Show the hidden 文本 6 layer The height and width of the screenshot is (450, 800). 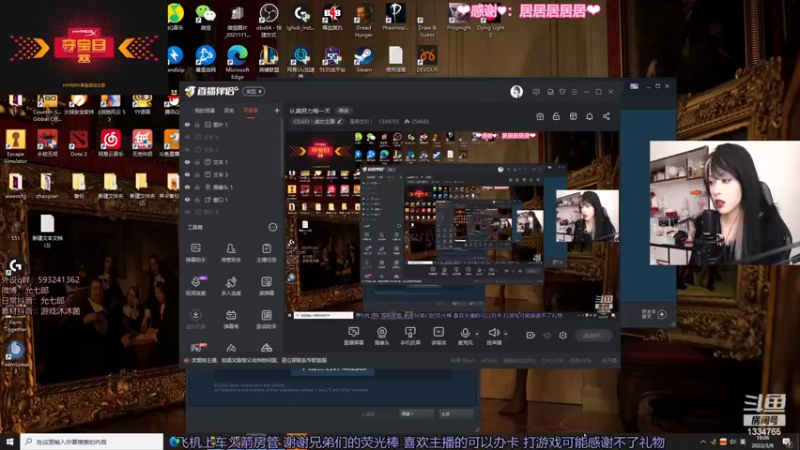point(187,137)
